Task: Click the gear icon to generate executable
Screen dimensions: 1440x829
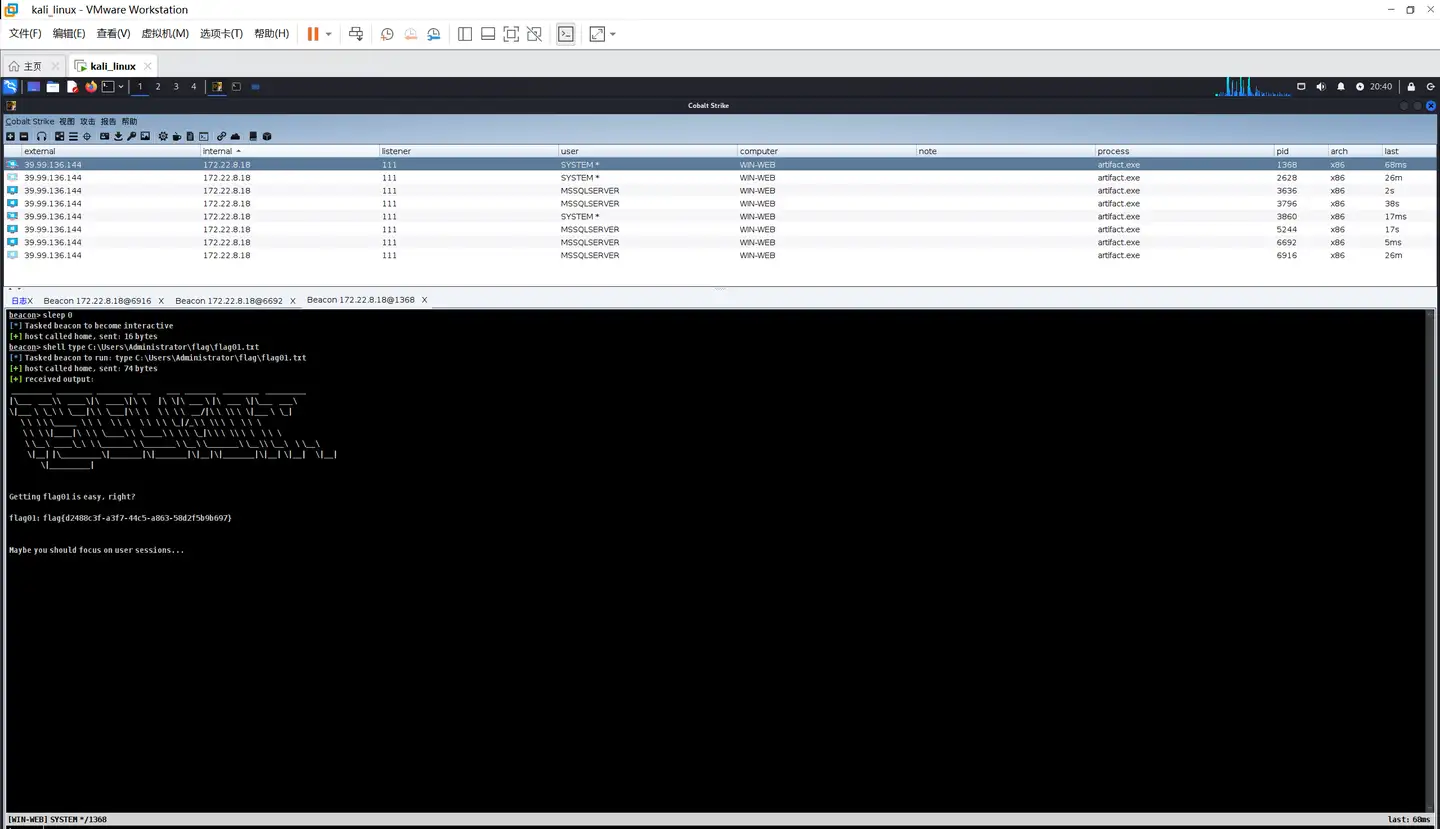Action: tap(163, 136)
